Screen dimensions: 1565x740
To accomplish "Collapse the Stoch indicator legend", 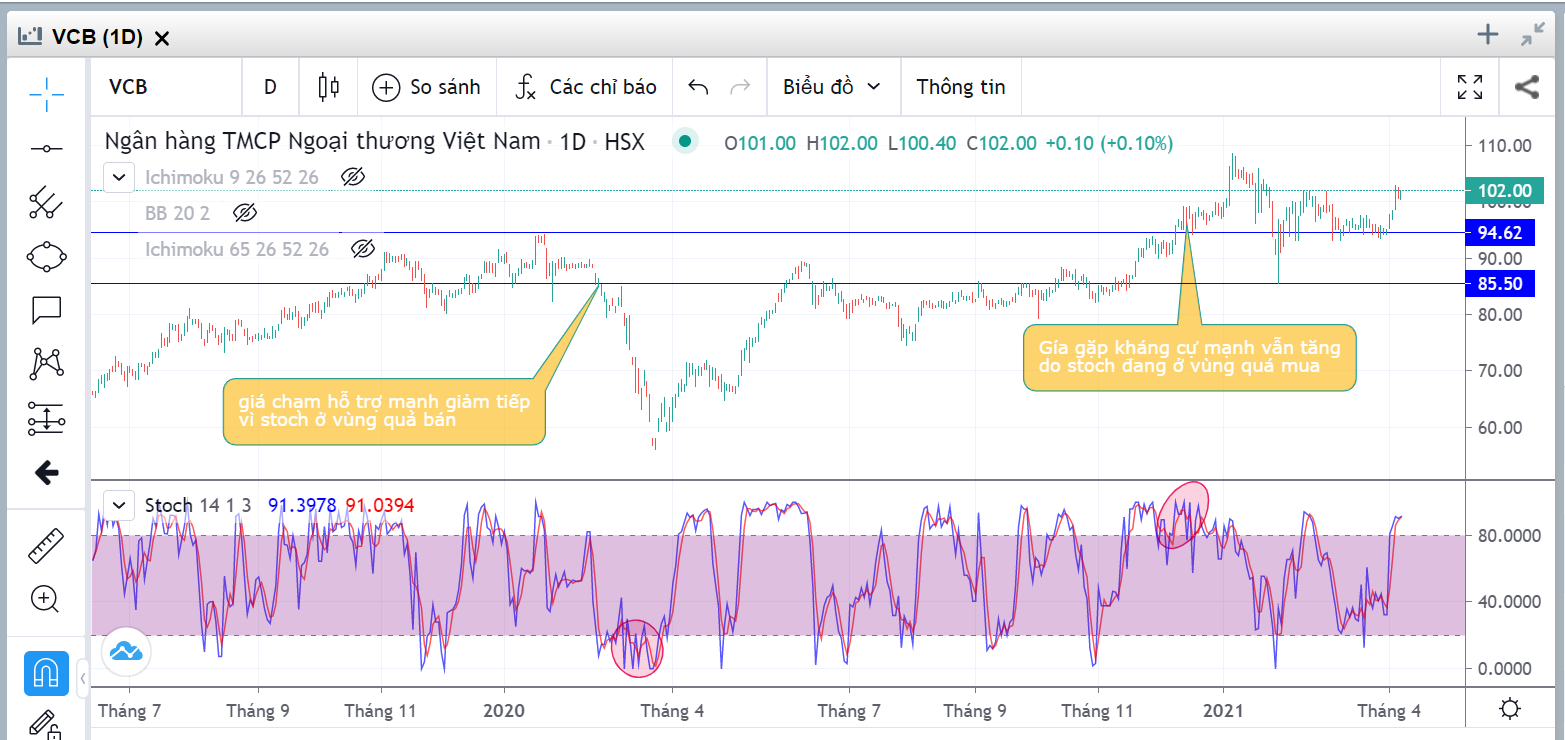I will point(119,504).
